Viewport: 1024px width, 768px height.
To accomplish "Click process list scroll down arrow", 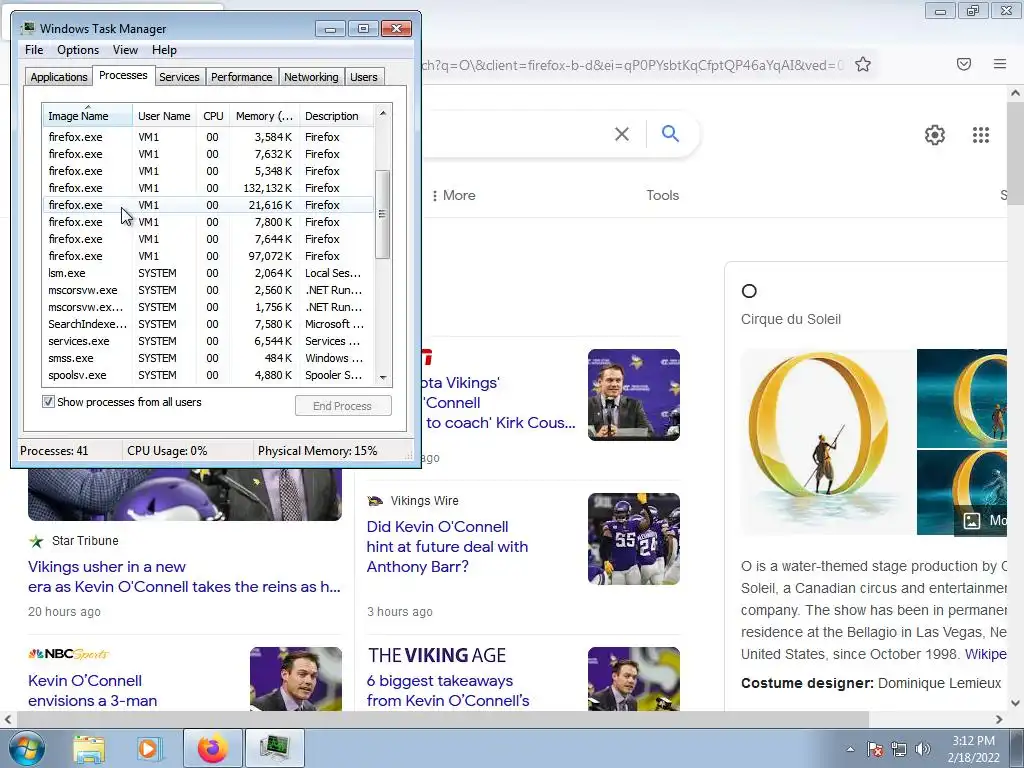I will tap(383, 377).
